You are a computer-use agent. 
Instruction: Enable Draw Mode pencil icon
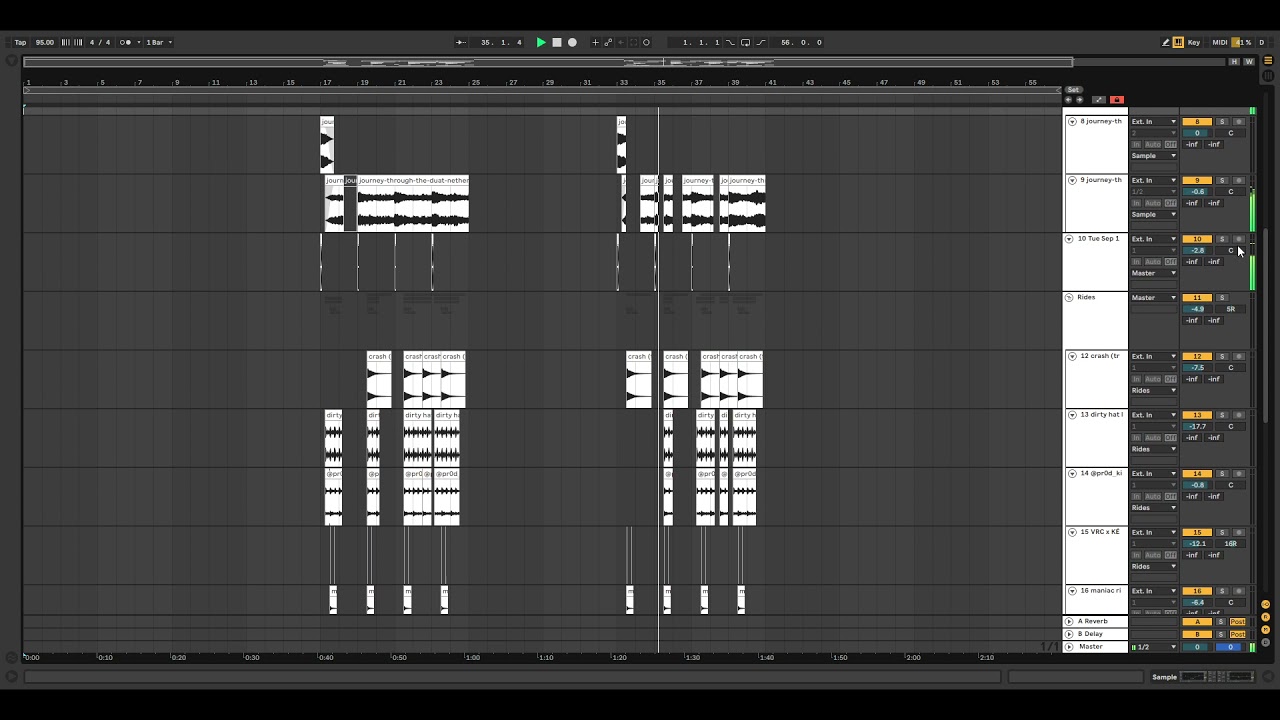(1166, 42)
